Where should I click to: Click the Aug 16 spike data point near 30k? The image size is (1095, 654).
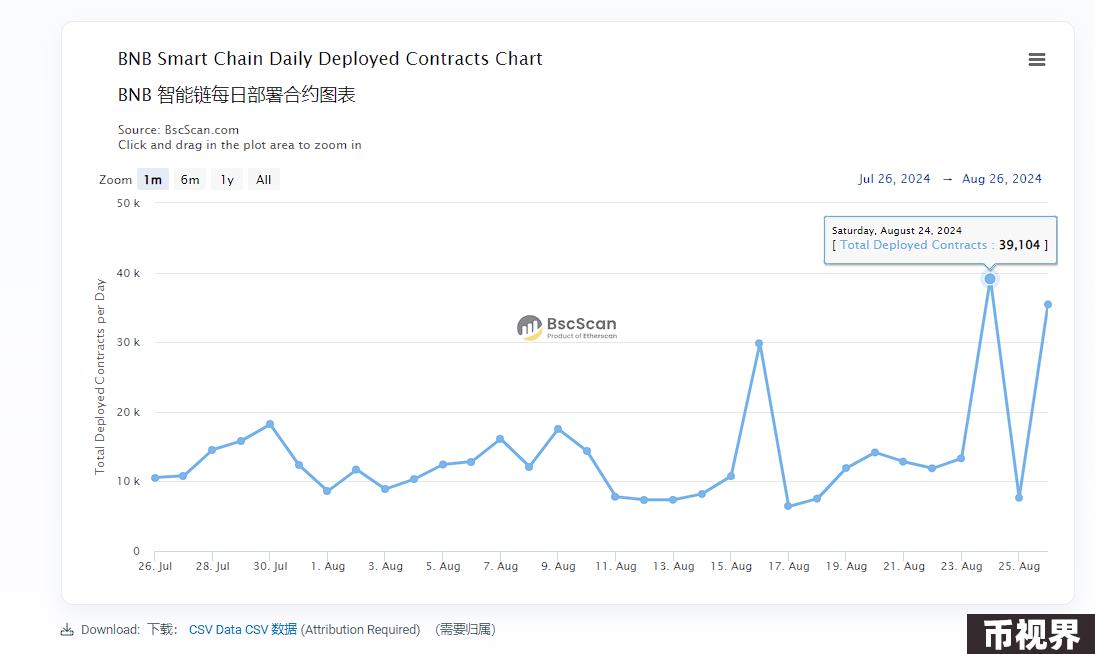coord(759,343)
